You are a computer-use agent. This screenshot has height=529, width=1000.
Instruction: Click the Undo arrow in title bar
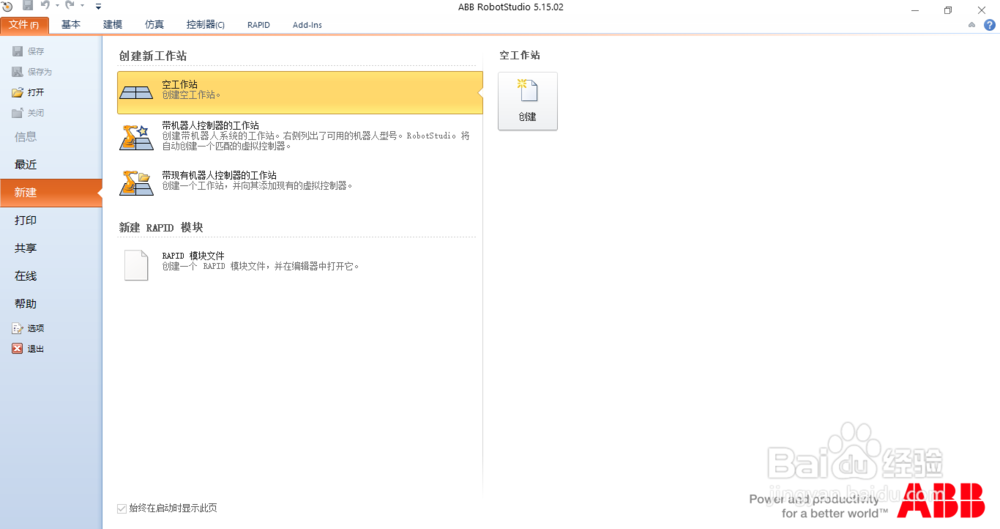(x=45, y=6)
